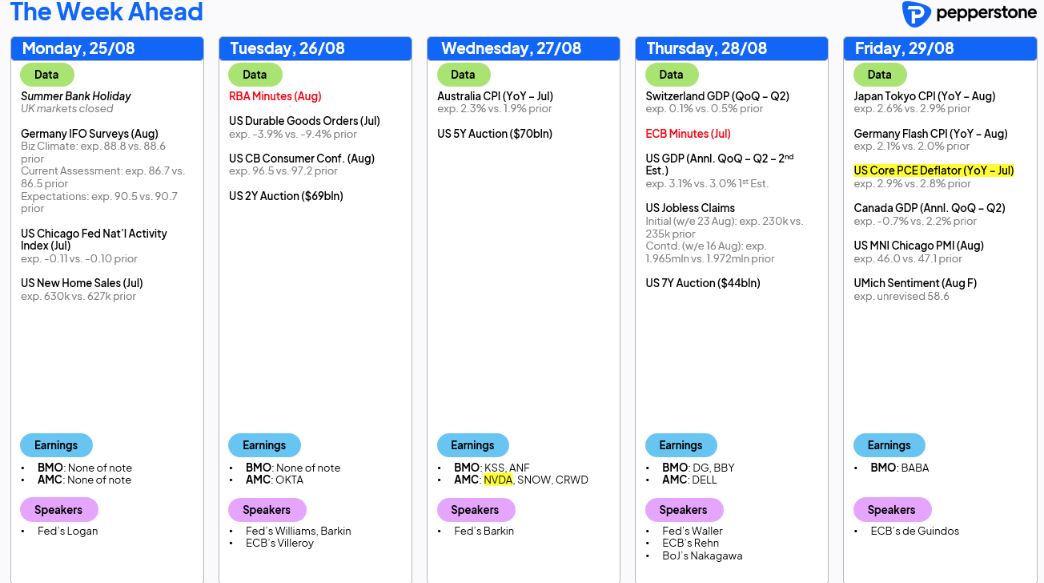Select Germany IFO Surveys (Aug) heading
This screenshot has height=583, width=1044.
click(89, 134)
